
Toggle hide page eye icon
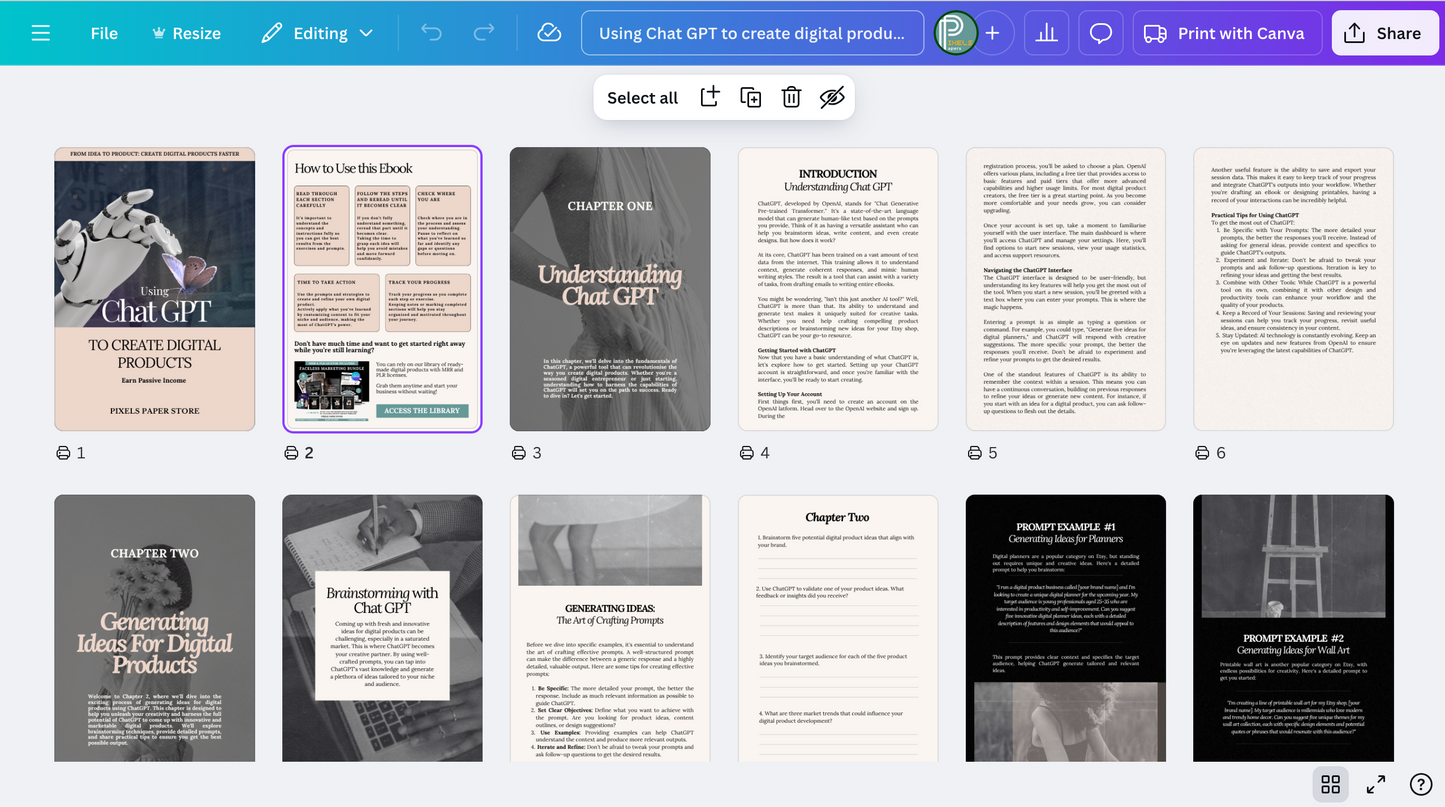coord(832,97)
